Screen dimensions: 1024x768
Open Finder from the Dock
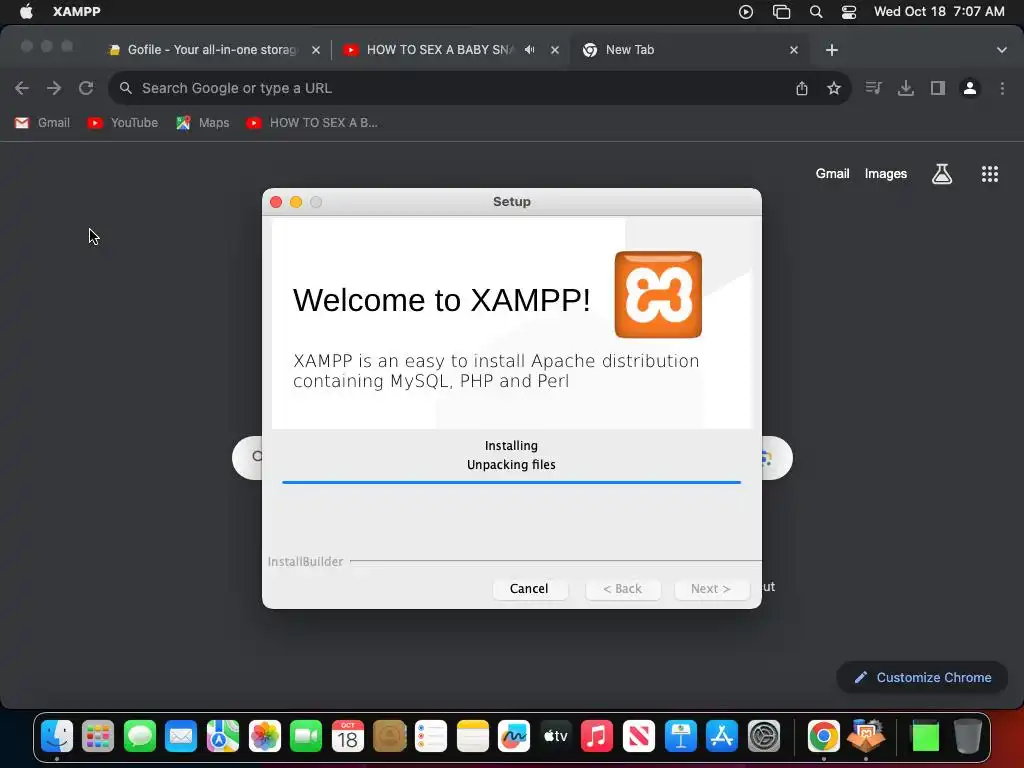[57, 737]
